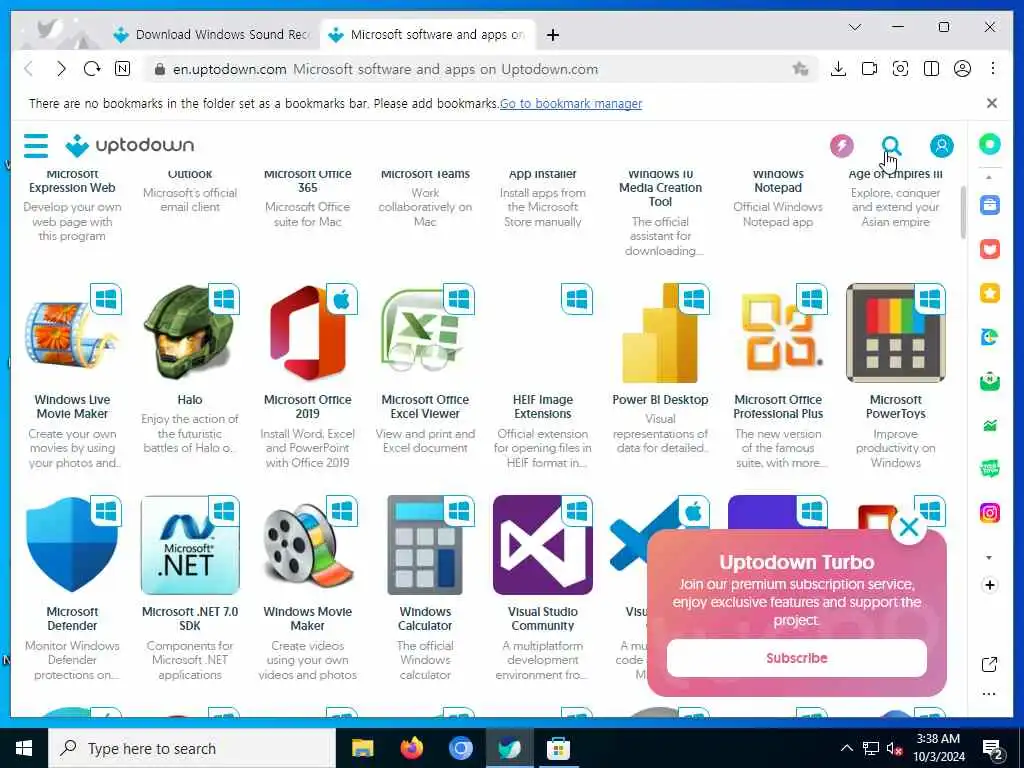Click the screen capture toolbar icon
Viewport: 1024px width, 768px height.
[x=900, y=69]
